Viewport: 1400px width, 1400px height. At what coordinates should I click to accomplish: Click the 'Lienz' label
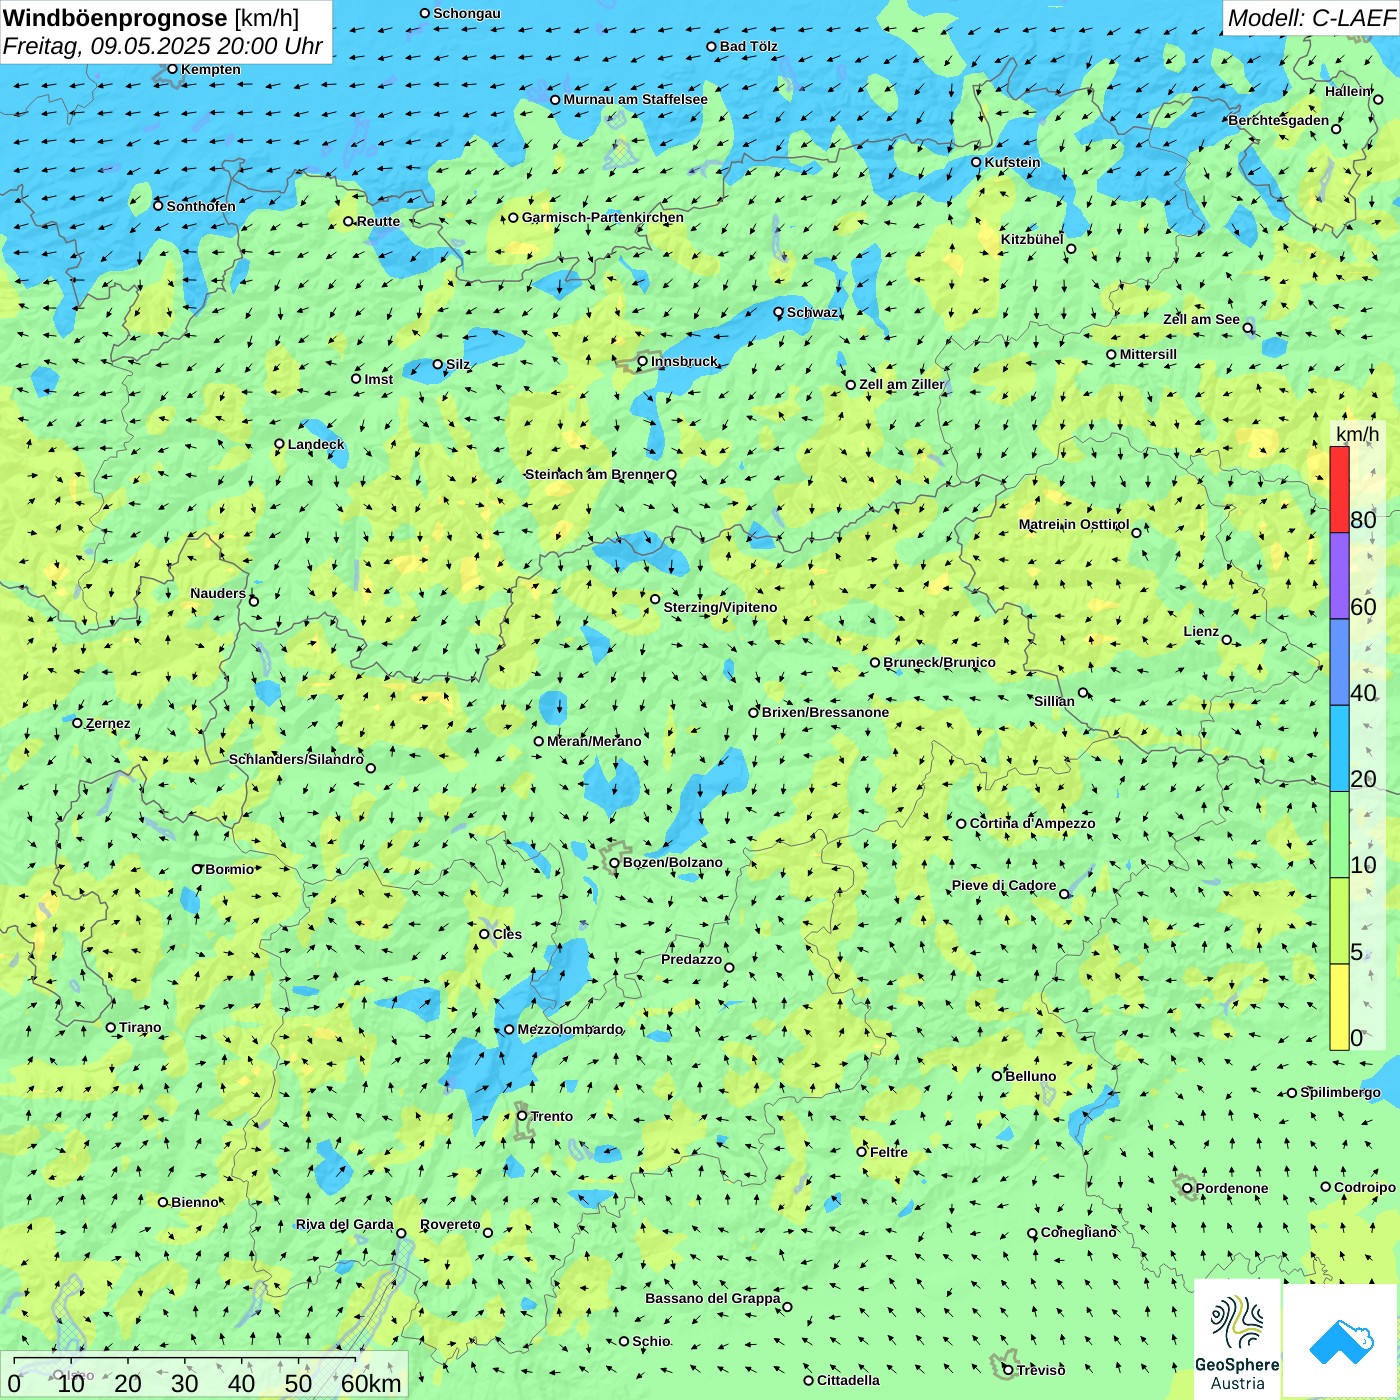1201,631
